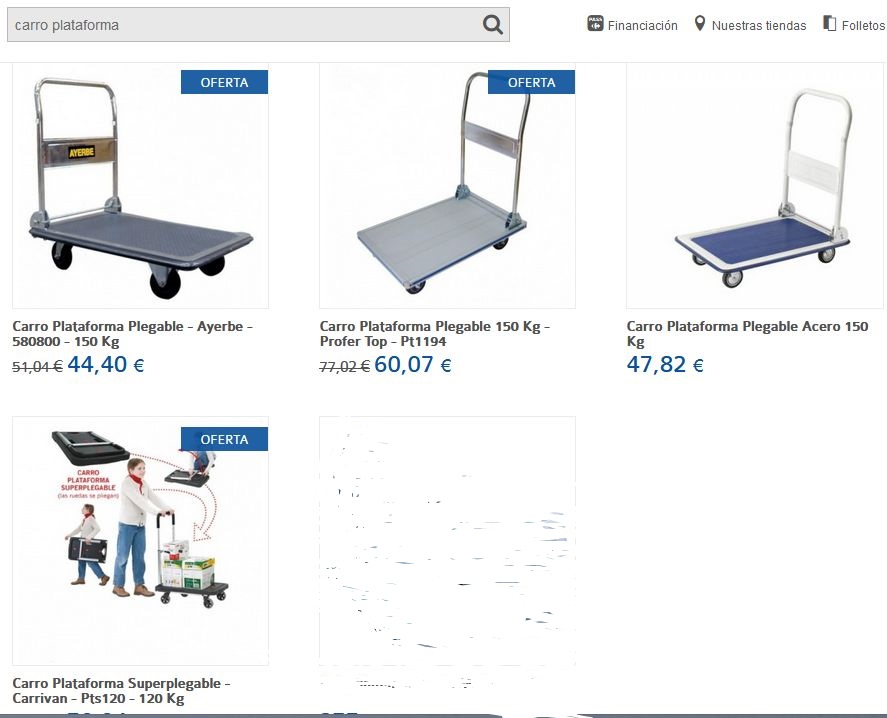Open 'Carro Plataforma Plegable 150 Kg - Profer Top' title
Image resolution: width=887 pixels, height=718 pixels.
click(x=434, y=334)
